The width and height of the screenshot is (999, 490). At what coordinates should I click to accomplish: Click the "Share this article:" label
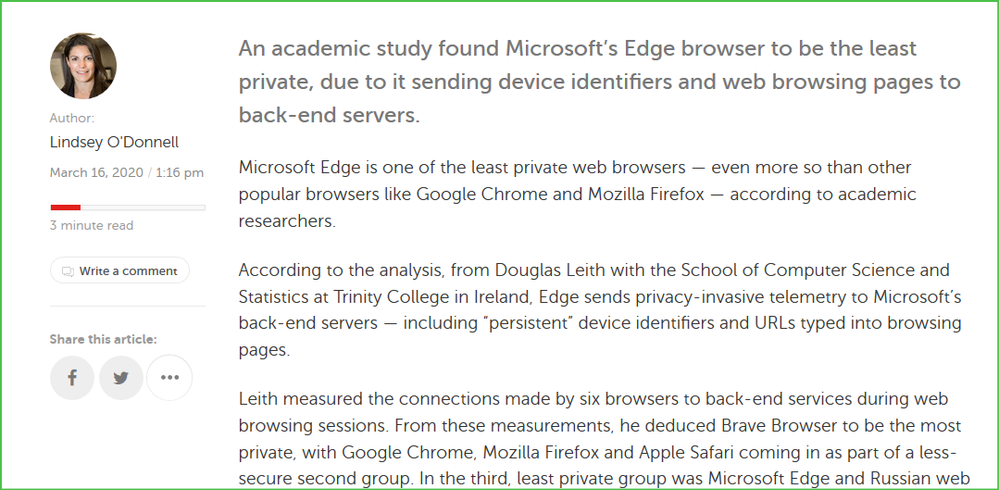[103, 340]
